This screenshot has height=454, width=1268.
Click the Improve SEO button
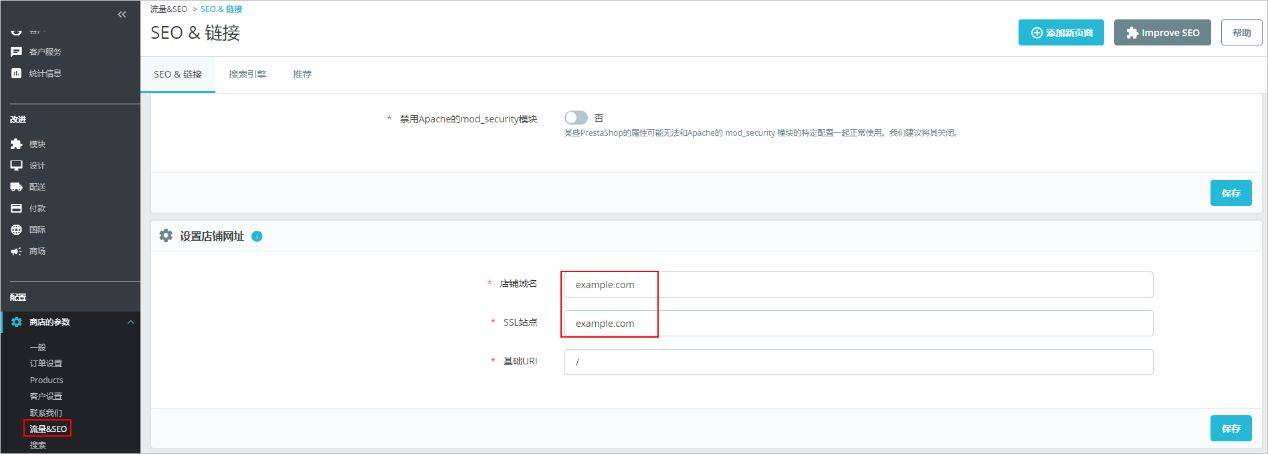click(x=1162, y=33)
